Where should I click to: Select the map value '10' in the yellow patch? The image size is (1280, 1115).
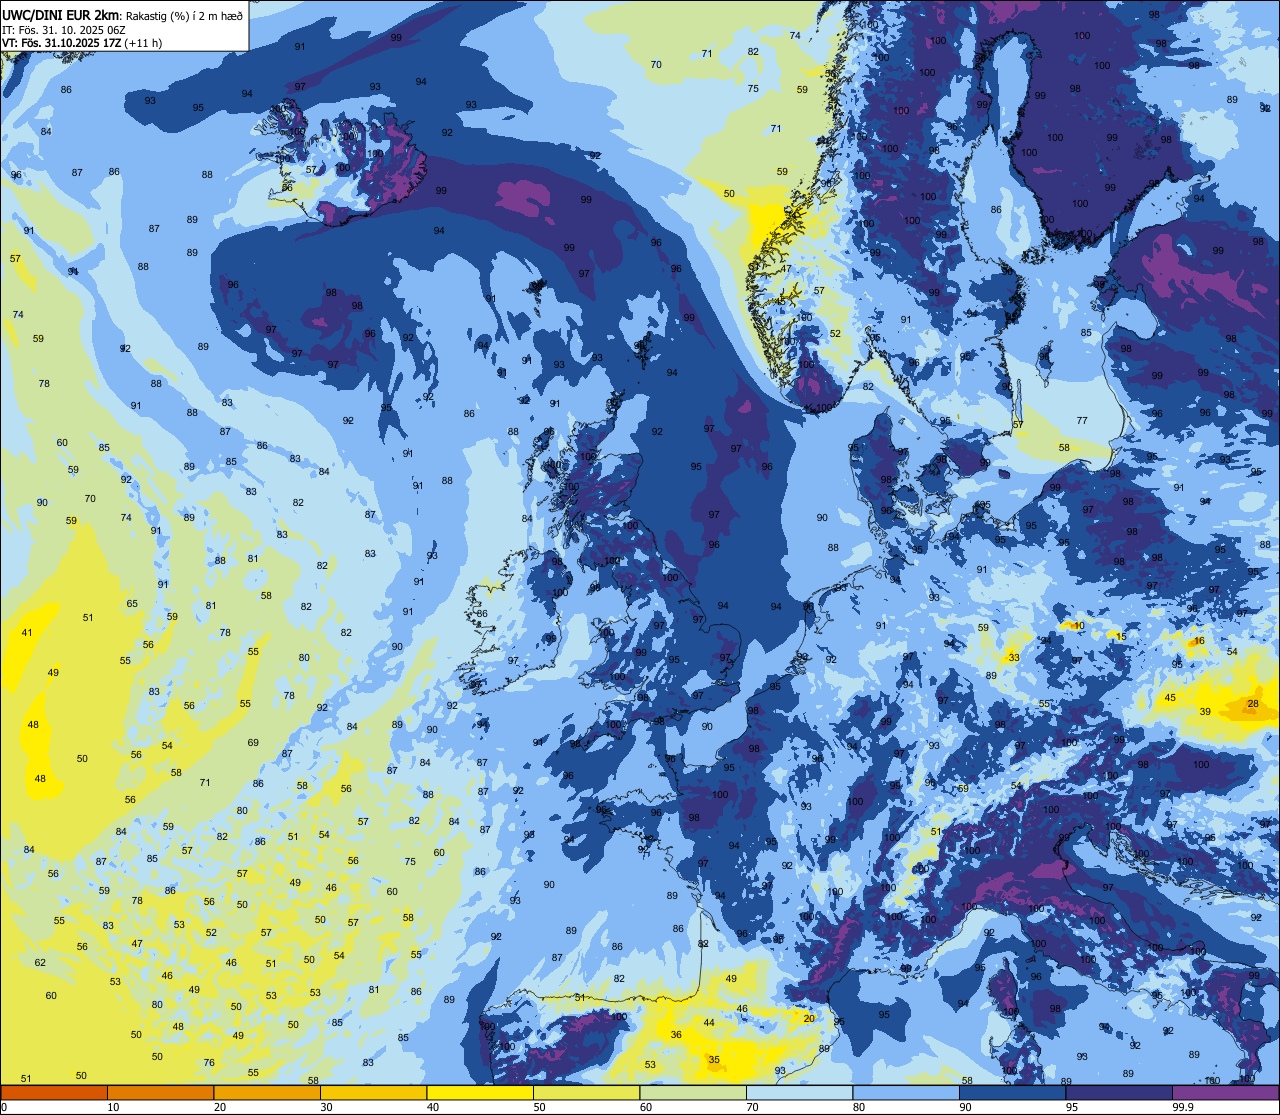(1077, 626)
